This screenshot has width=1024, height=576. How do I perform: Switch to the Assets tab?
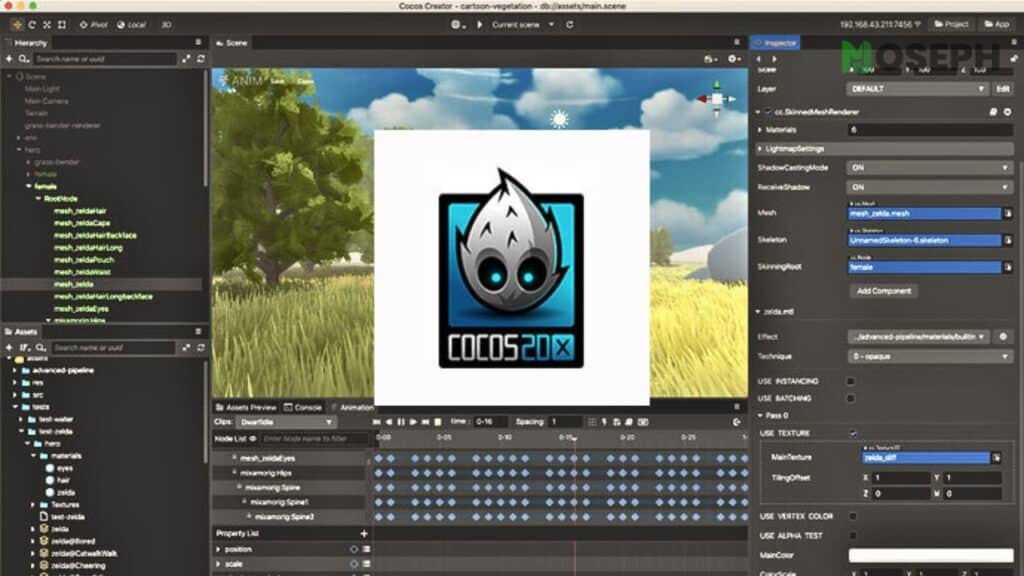tap(22, 332)
